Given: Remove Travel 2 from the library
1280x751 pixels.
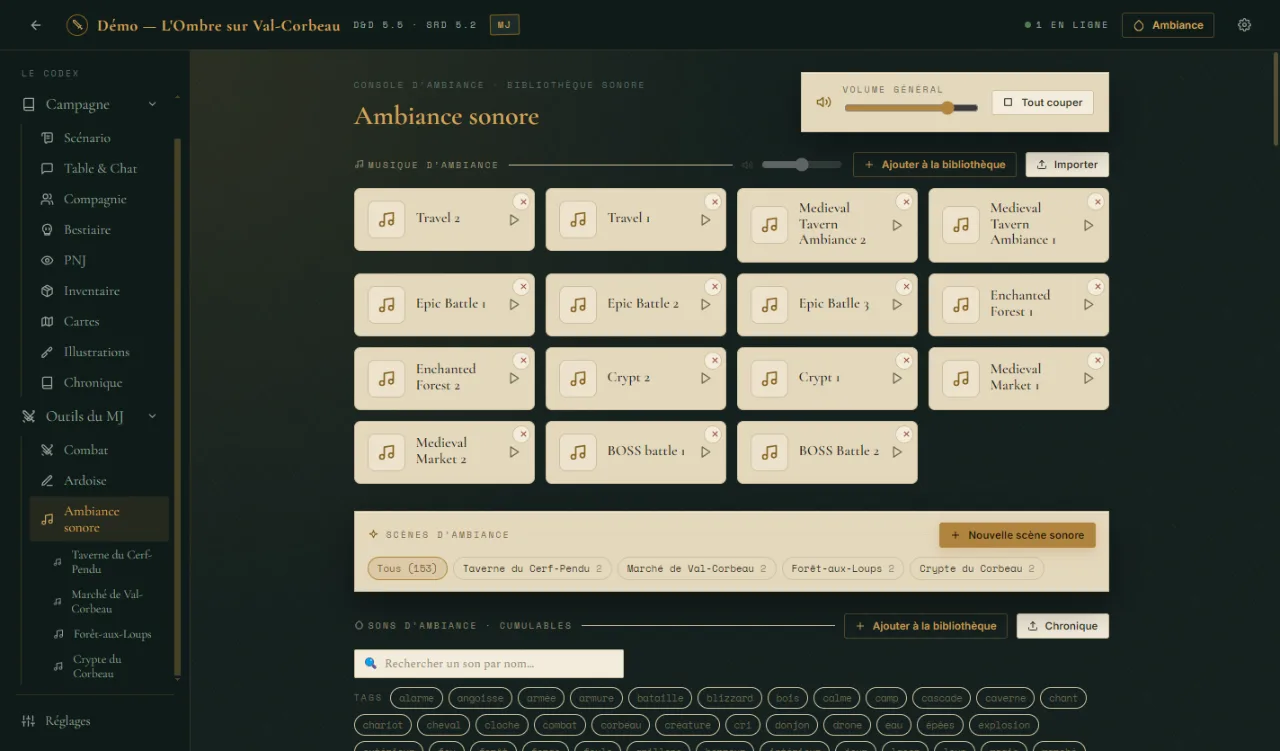Looking at the screenshot, I should click(x=522, y=201).
